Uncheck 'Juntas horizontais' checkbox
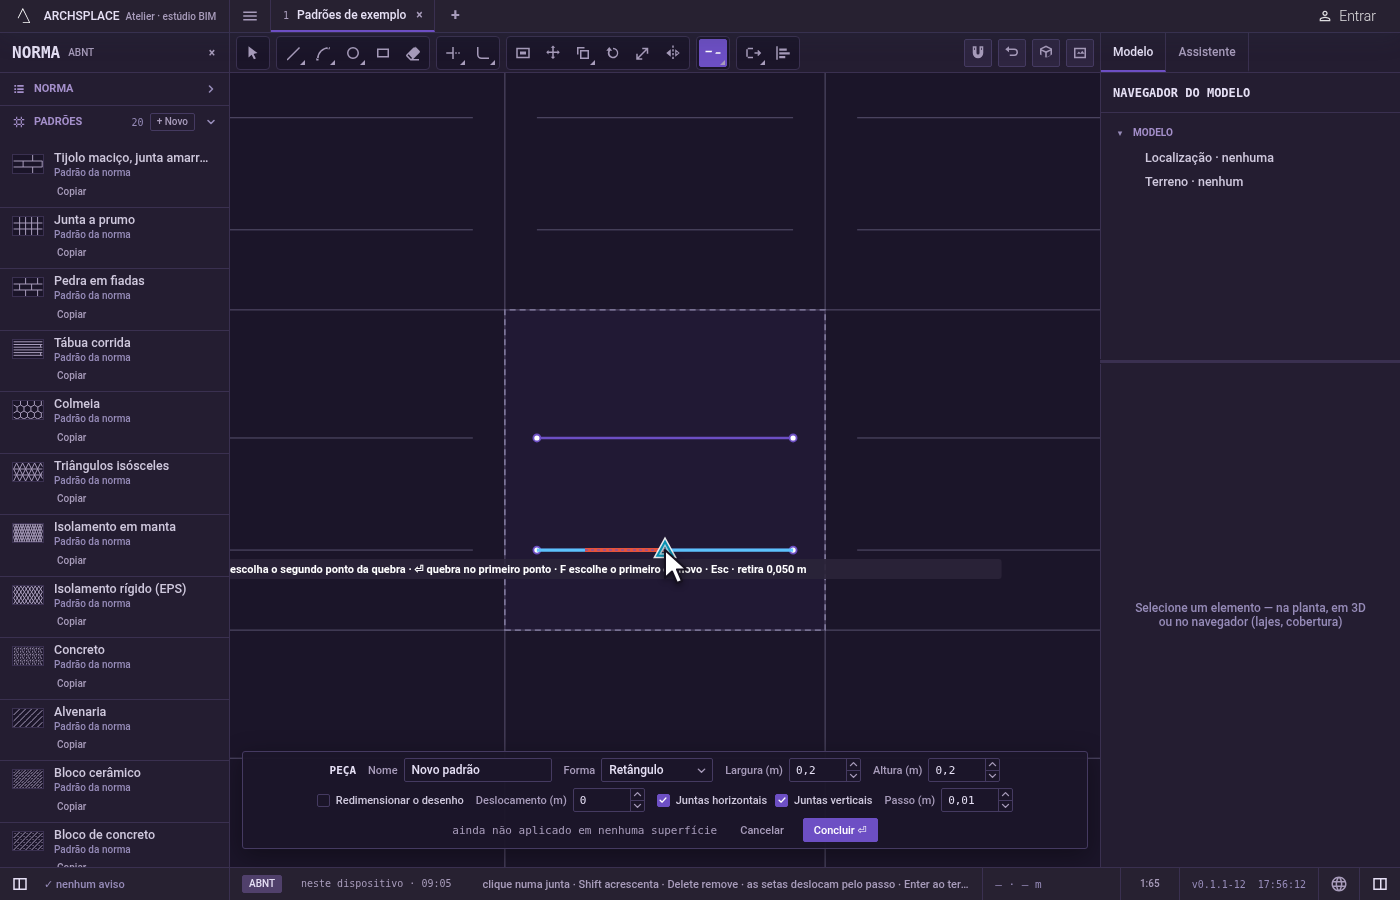Screen dimensions: 1400x900 click(x=663, y=800)
